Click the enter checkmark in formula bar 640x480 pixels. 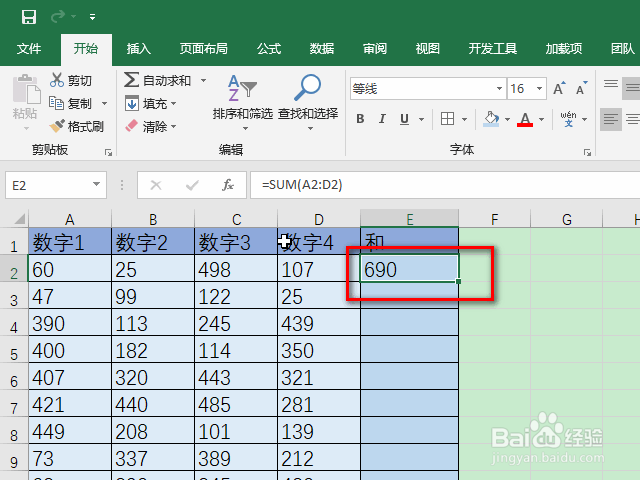[192, 185]
